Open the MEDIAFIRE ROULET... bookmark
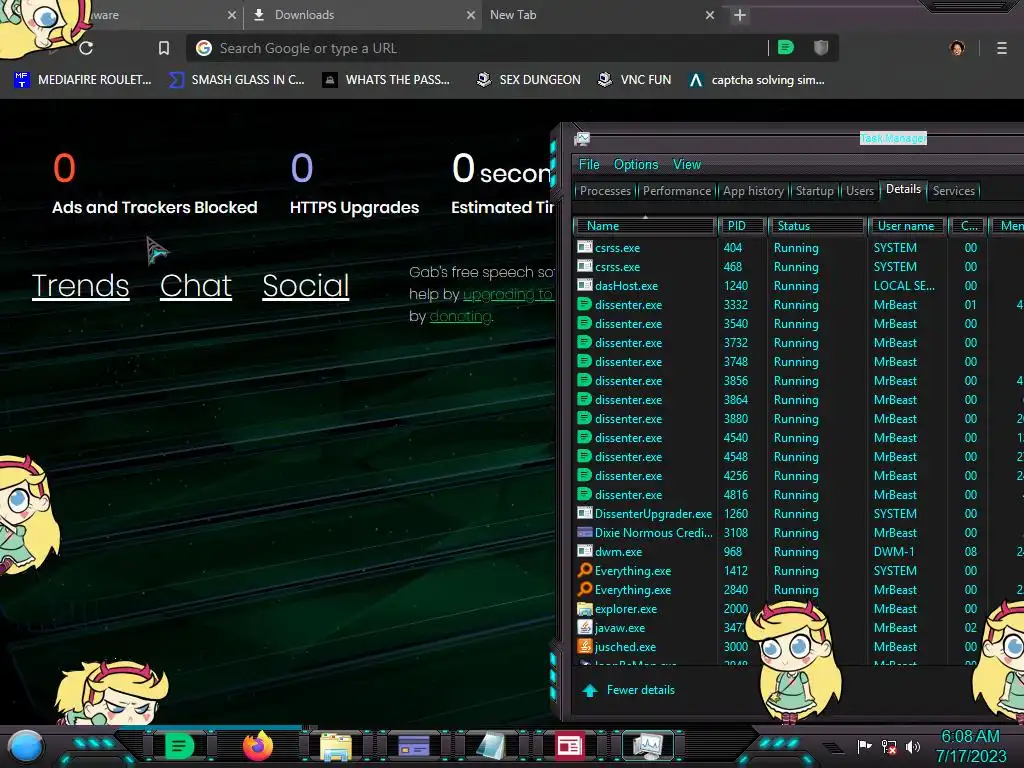This screenshot has width=1024, height=768. pyautogui.click(x=83, y=80)
